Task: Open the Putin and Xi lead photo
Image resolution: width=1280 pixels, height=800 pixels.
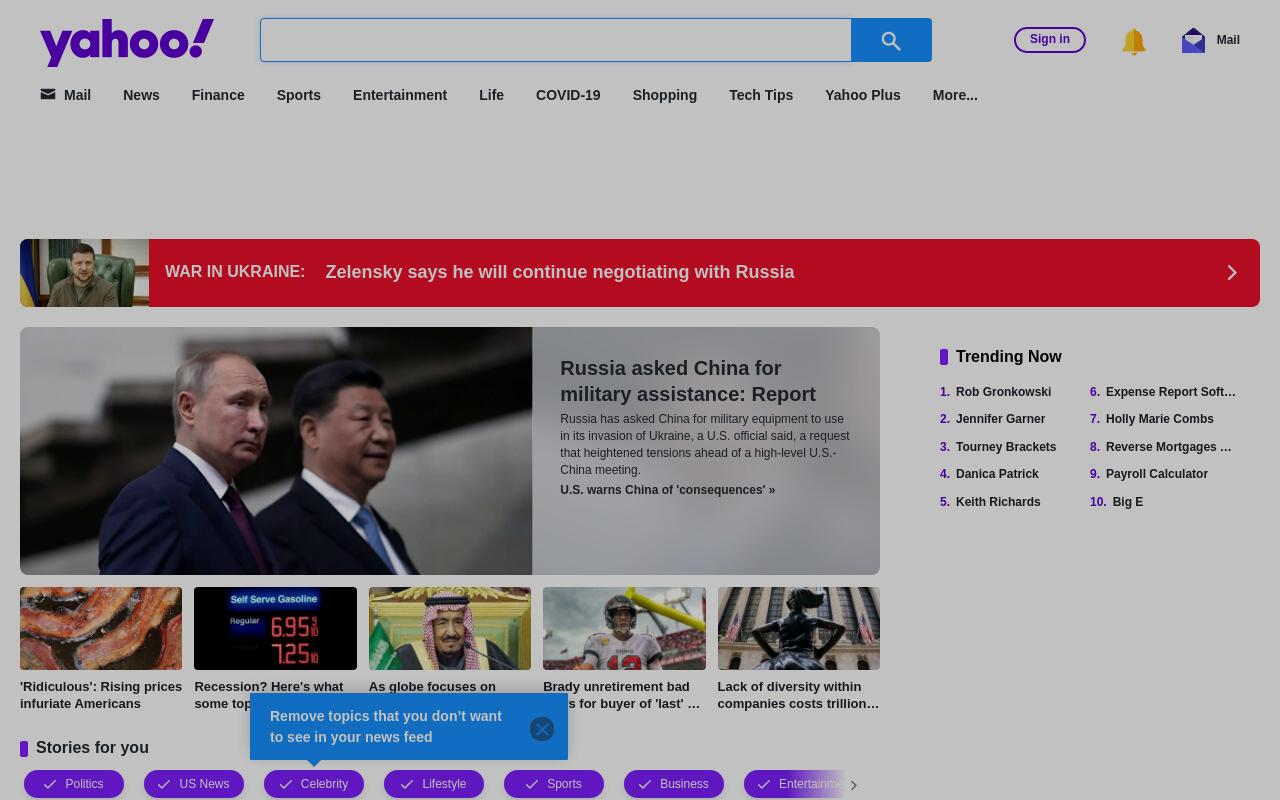Action: (276, 451)
